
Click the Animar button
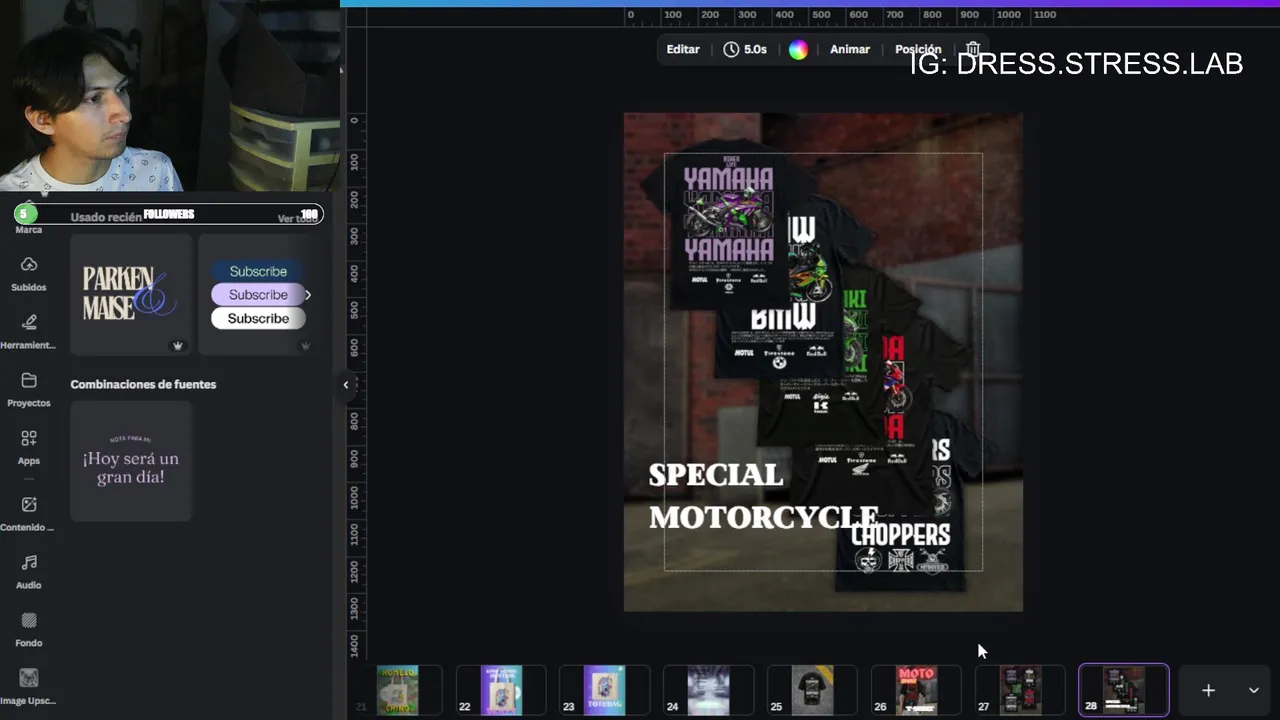coord(850,49)
